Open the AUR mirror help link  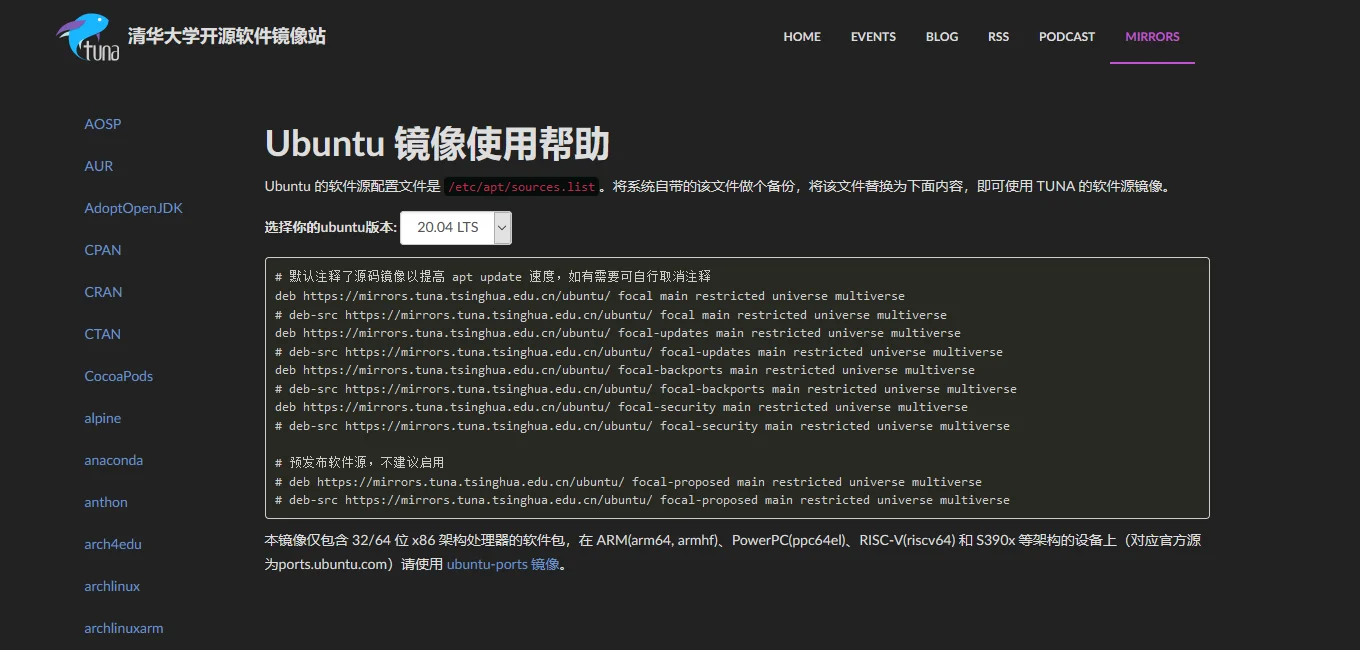coord(99,166)
